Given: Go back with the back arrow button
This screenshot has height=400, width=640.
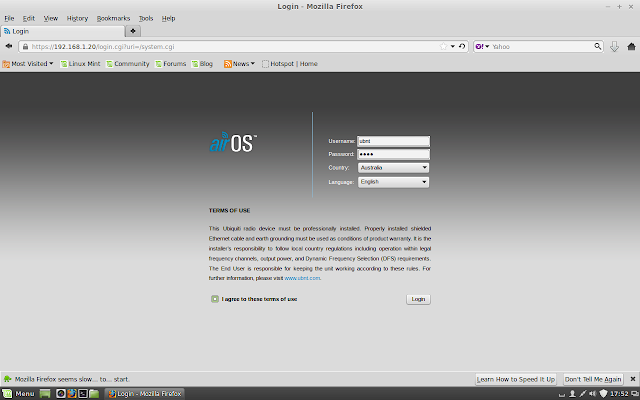Looking at the screenshot, I should [x=9, y=47].
